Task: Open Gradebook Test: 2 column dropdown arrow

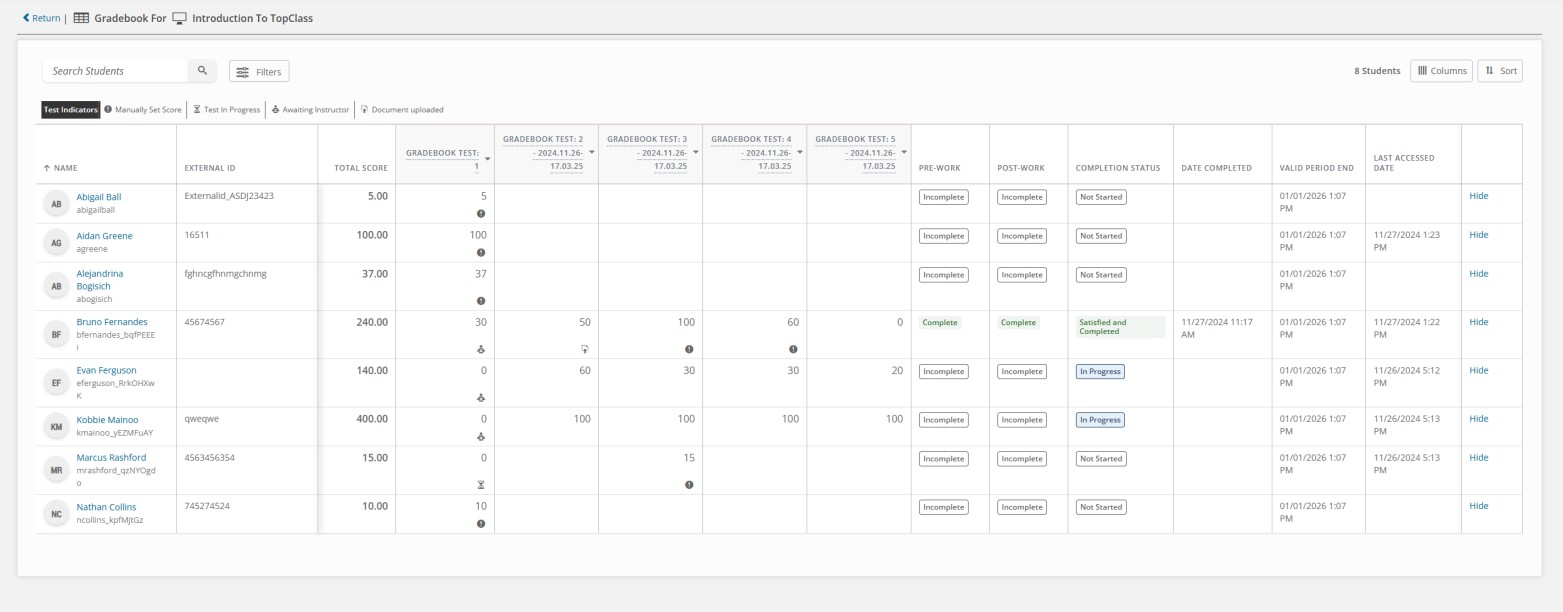Action: tap(592, 152)
